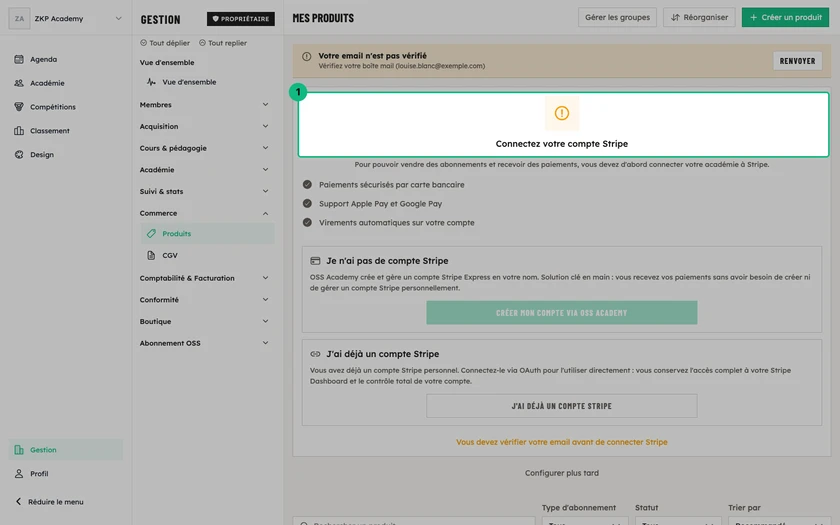Viewport: 840px width, 525px height.
Task: Click the Réorganiser button
Action: [699, 18]
